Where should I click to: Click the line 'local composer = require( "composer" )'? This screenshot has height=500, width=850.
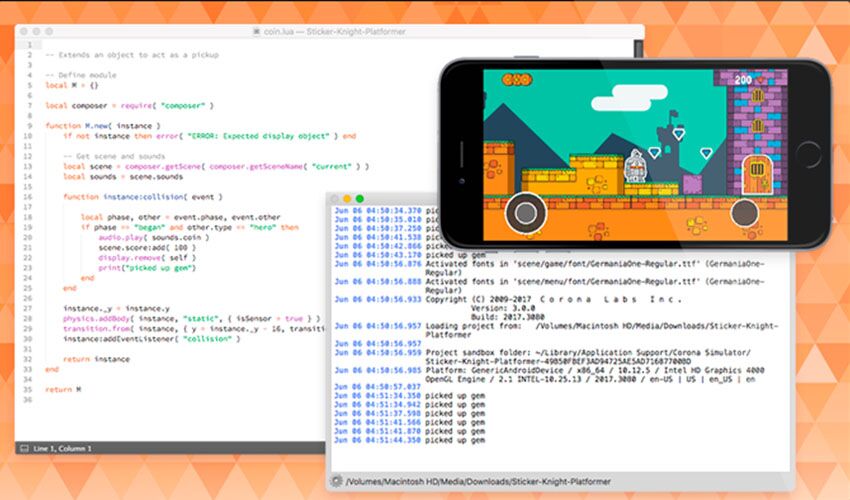point(130,106)
